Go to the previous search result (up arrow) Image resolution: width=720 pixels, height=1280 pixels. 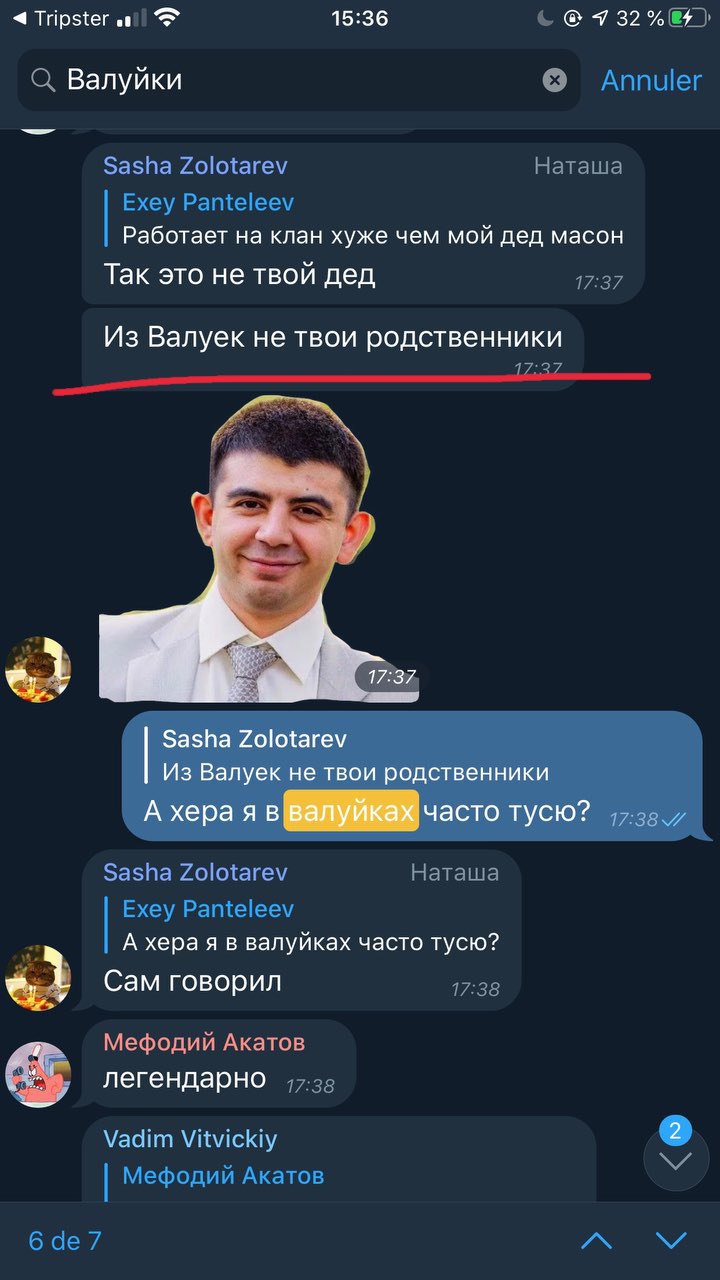[x=596, y=1241]
